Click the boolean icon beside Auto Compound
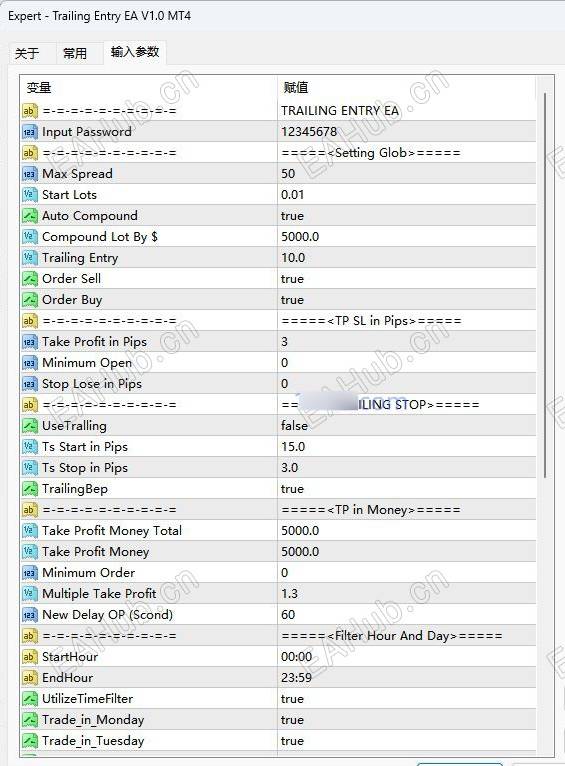This screenshot has width=565, height=766. pyautogui.click(x=30, y=216)
